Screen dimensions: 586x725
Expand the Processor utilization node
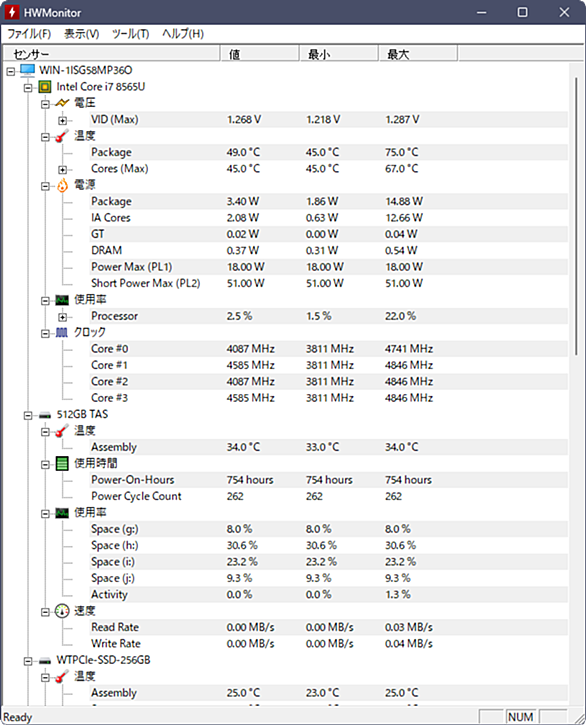[62, 317]
